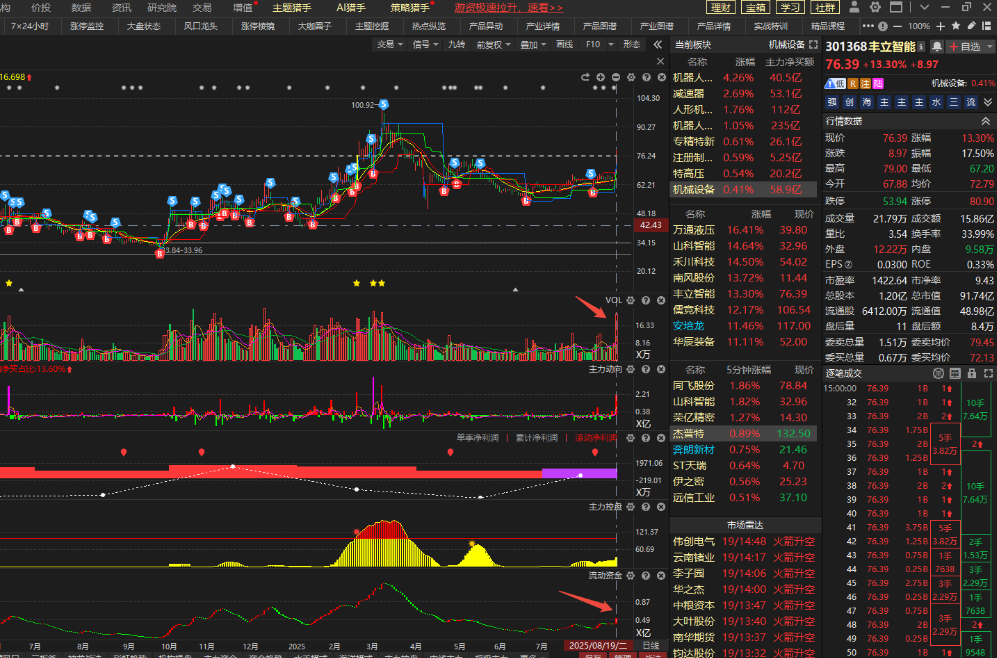Open the 研究院 menu
997x658 pixels.
(162, 8)
